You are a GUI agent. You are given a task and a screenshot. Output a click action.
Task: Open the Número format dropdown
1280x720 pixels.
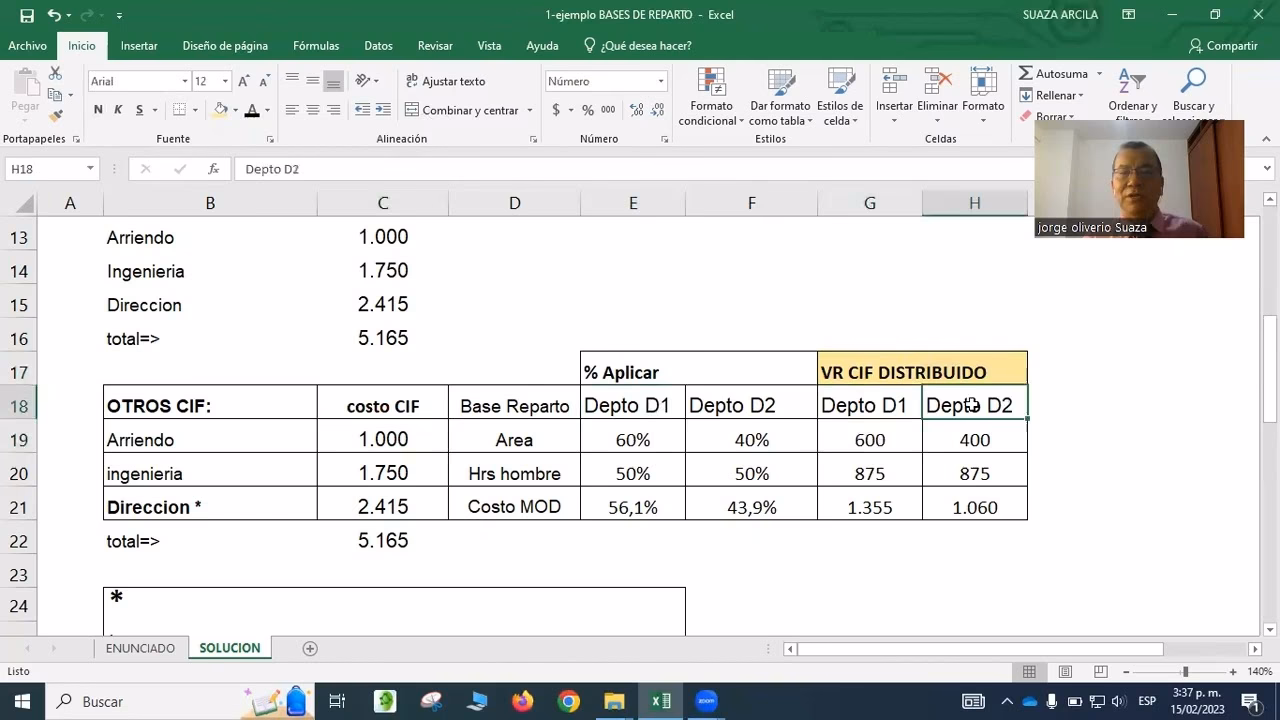pyautogui.click(x=659, y=79)
